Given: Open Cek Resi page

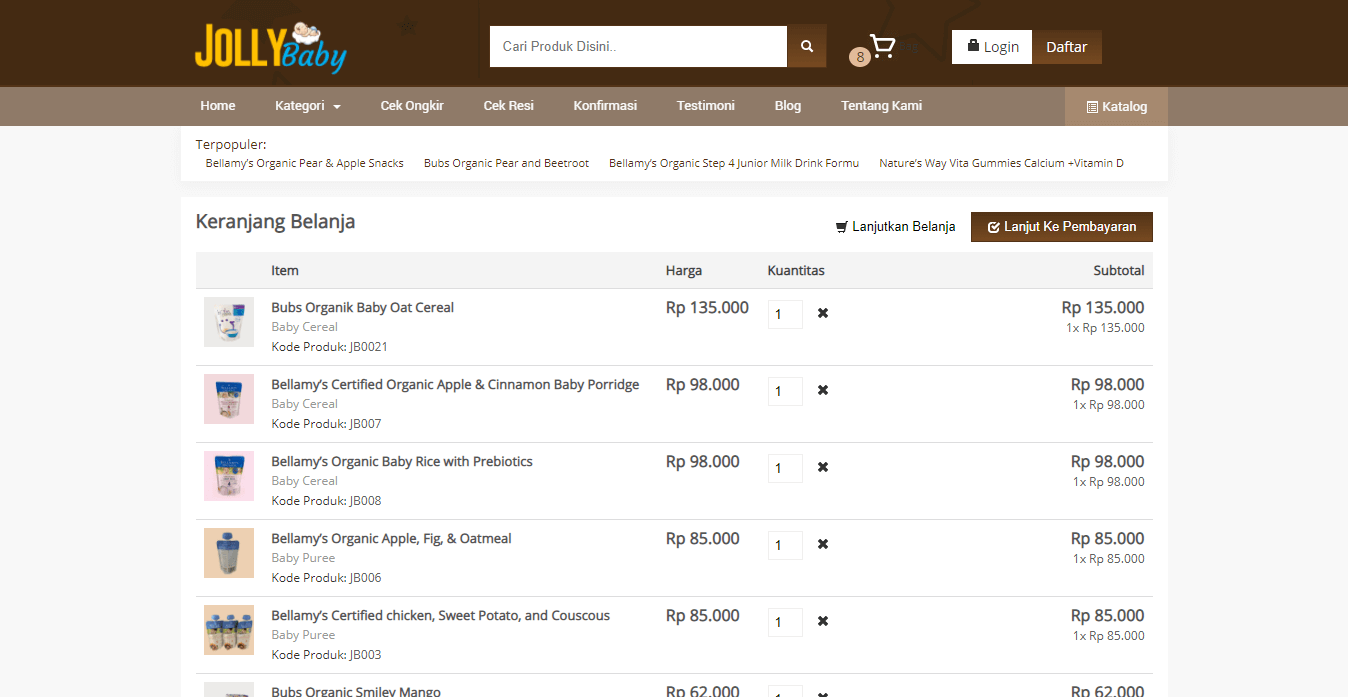Looking at the screenshot, I should (x=509, y=106).
